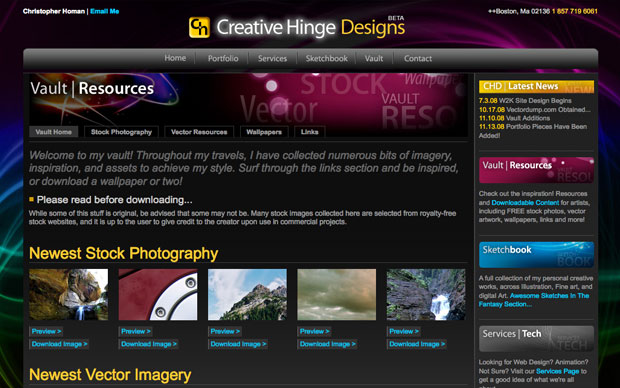Viewport: 620px width, 388px height.
Task: Download the cloudy sky image
Action: [x=327, y=344]
